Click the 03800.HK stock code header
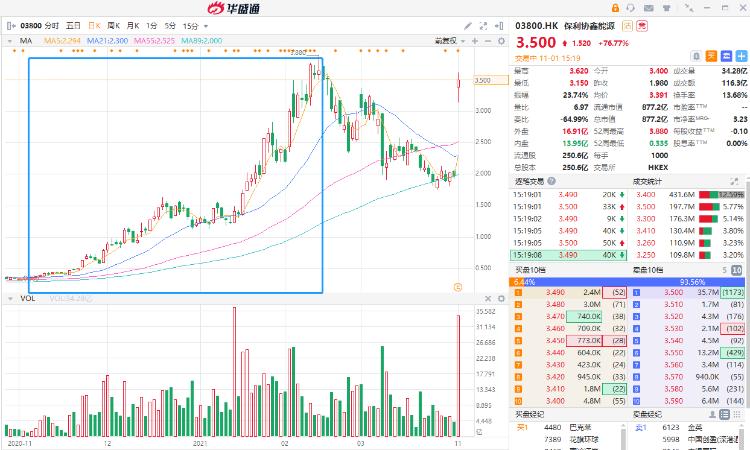The width and height of the screenshot is (750, 450). 537,26
